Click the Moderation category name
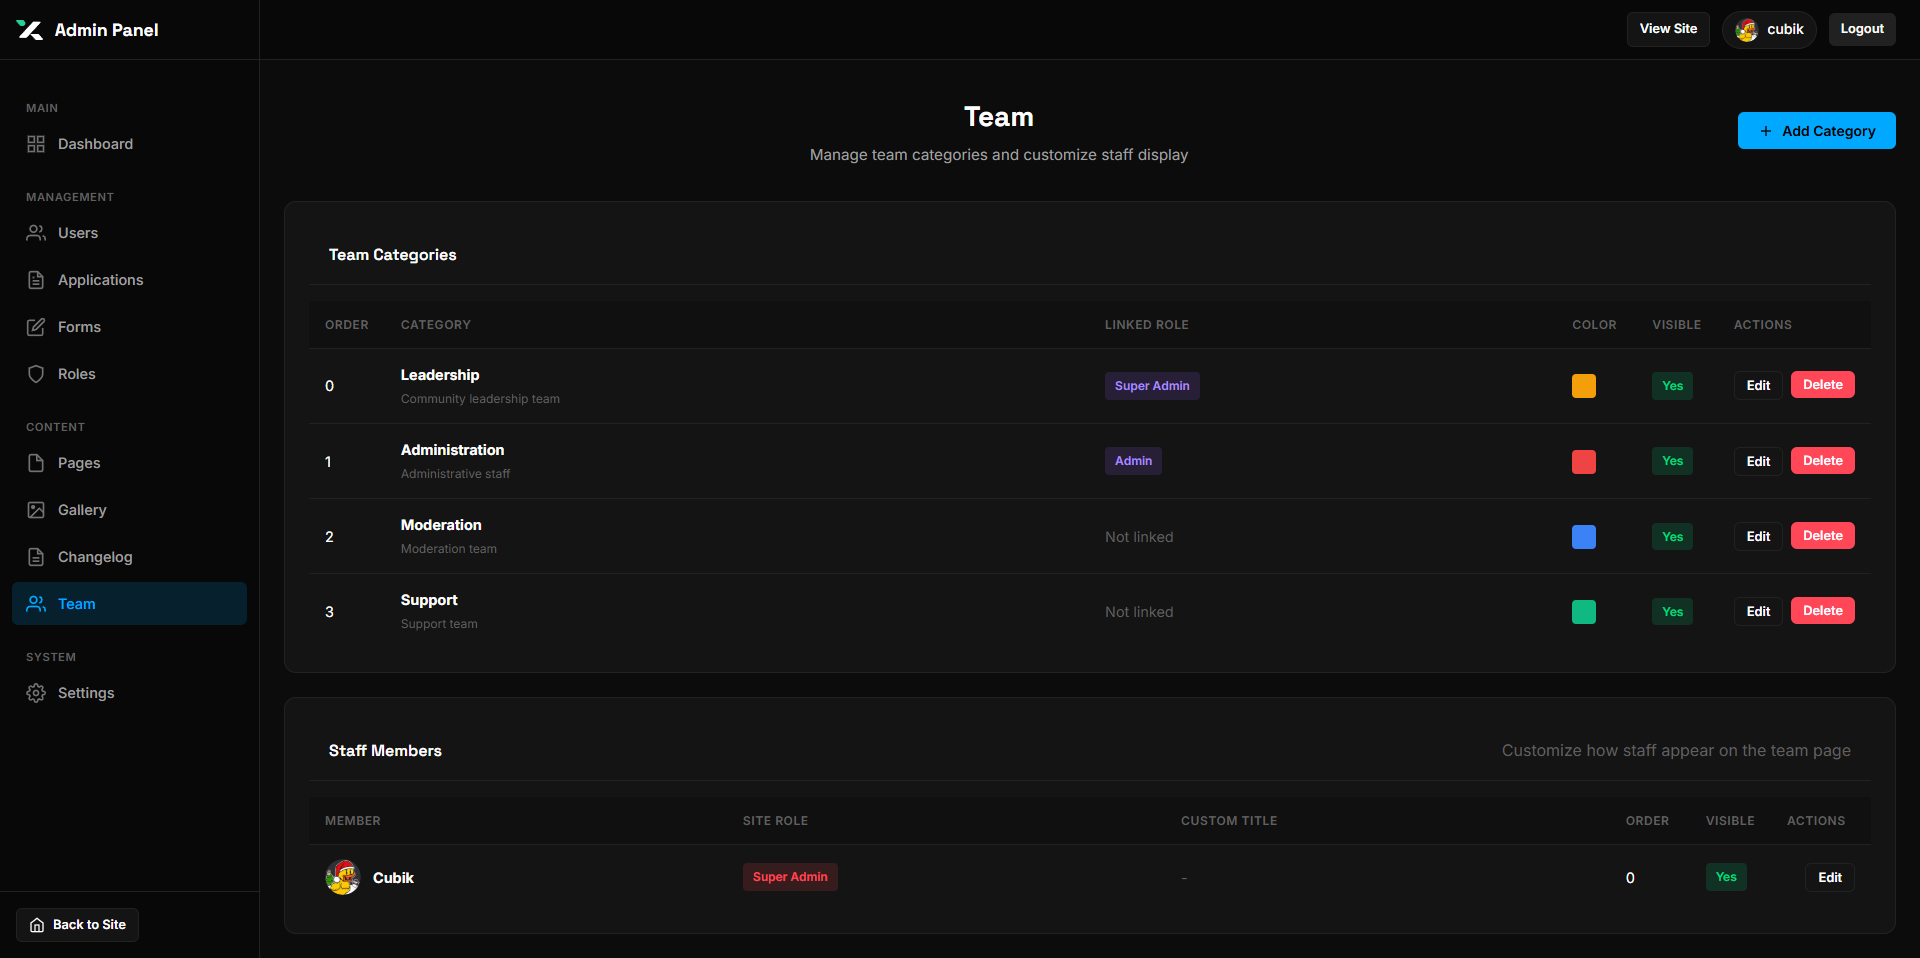This screenshot has width=1920, height=958. [441, 525]
